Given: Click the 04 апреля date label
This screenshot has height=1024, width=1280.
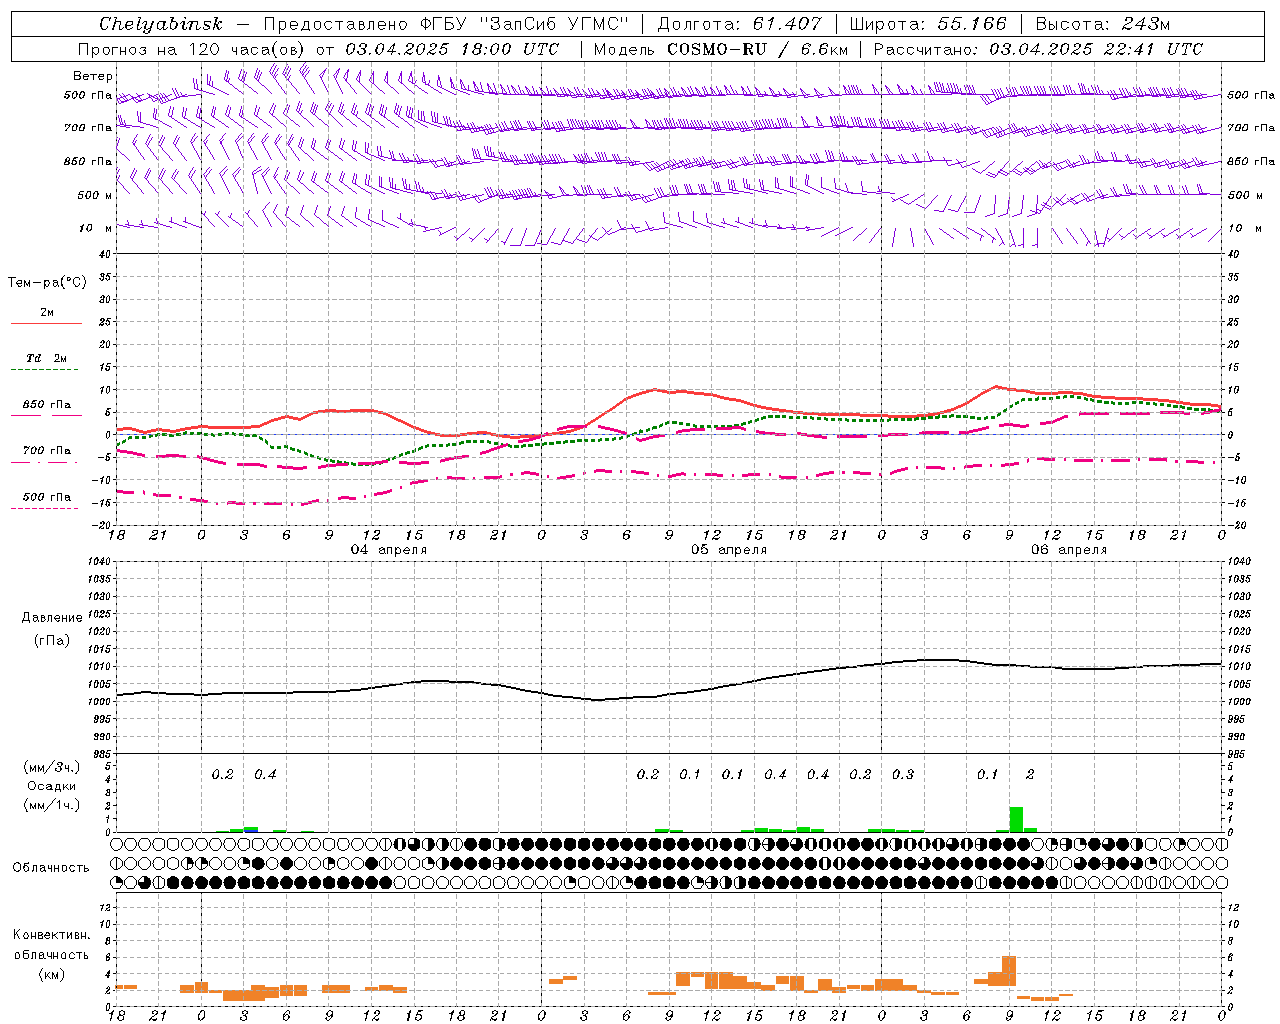Looking at the screenshot, I should pos(388,550).
